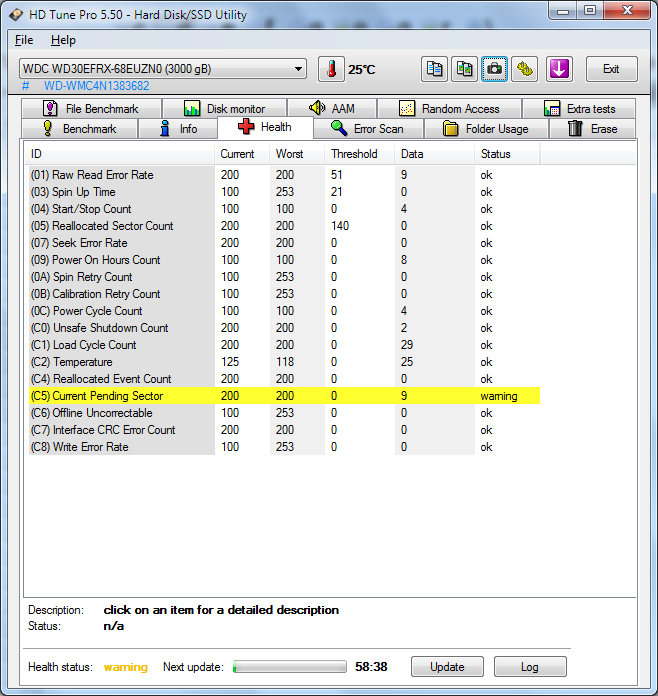Click the Exit button
658x696 pixels.
click(611, 69)
